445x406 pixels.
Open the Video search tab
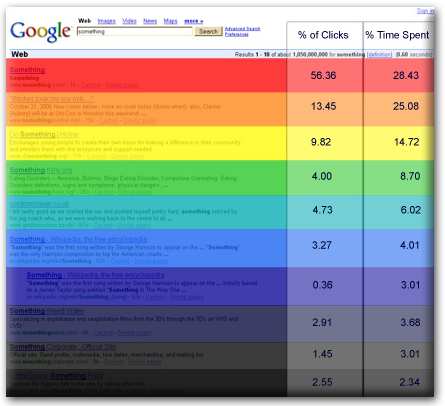pos(129,21)
